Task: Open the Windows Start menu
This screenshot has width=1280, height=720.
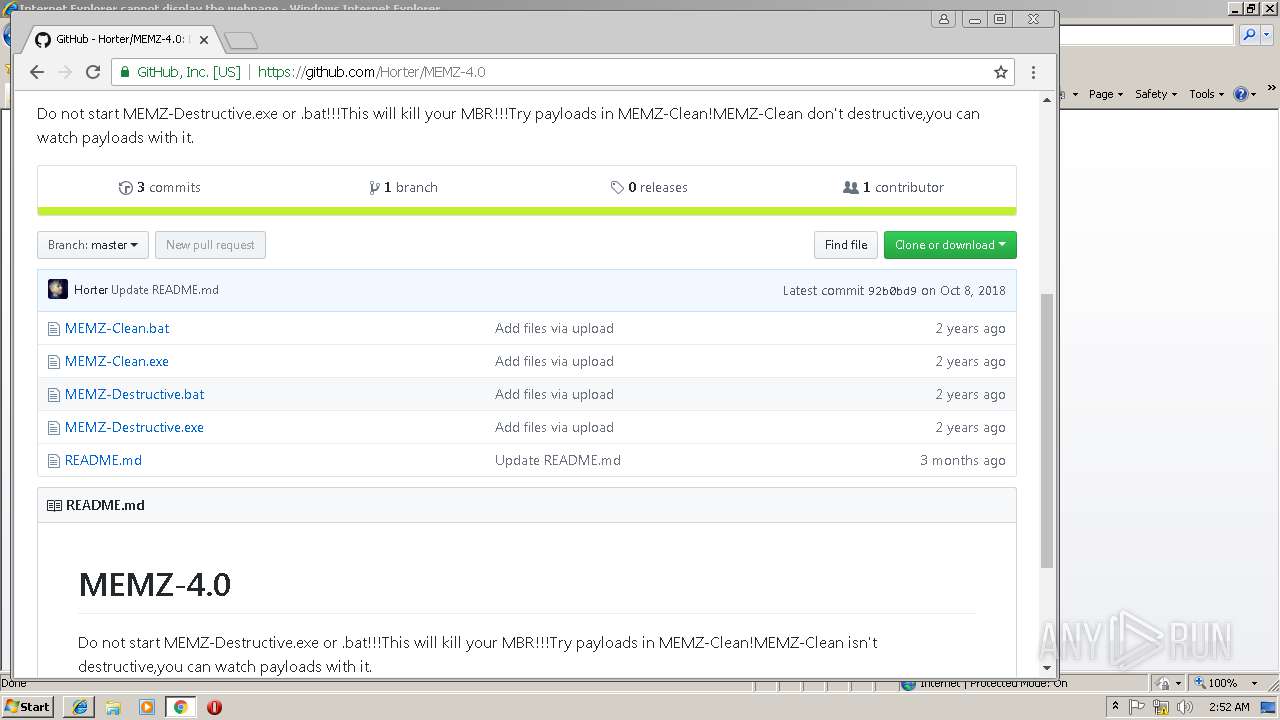Action: 28,706
